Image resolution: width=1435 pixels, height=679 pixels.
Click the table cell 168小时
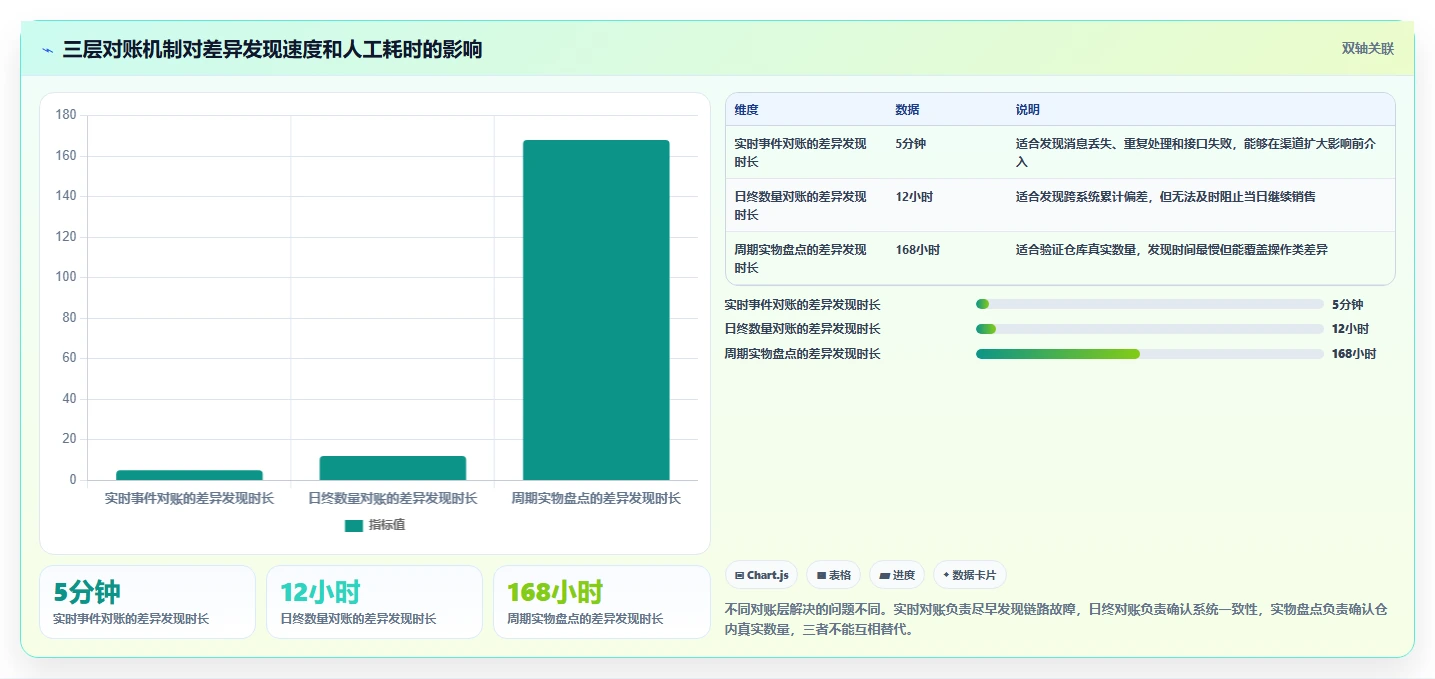pyautogui.click(x=918, y=250)
